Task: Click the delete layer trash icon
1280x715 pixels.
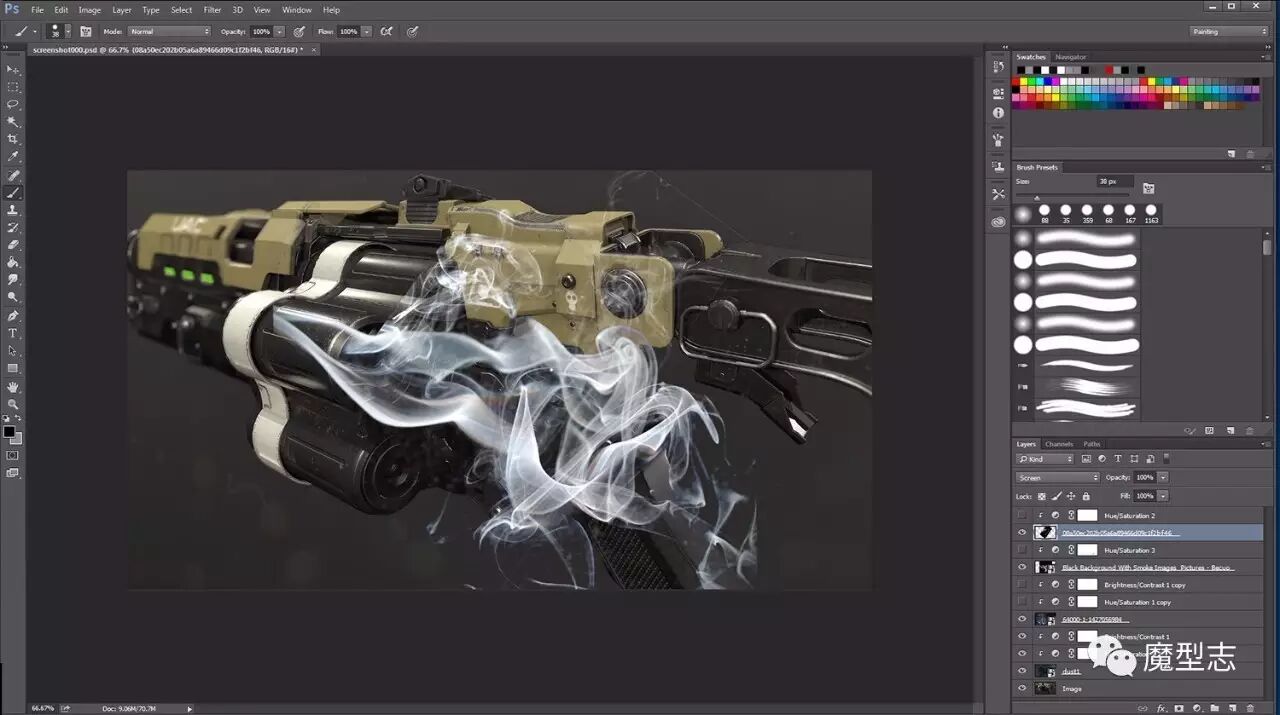Action: [x=1250, y=708]
